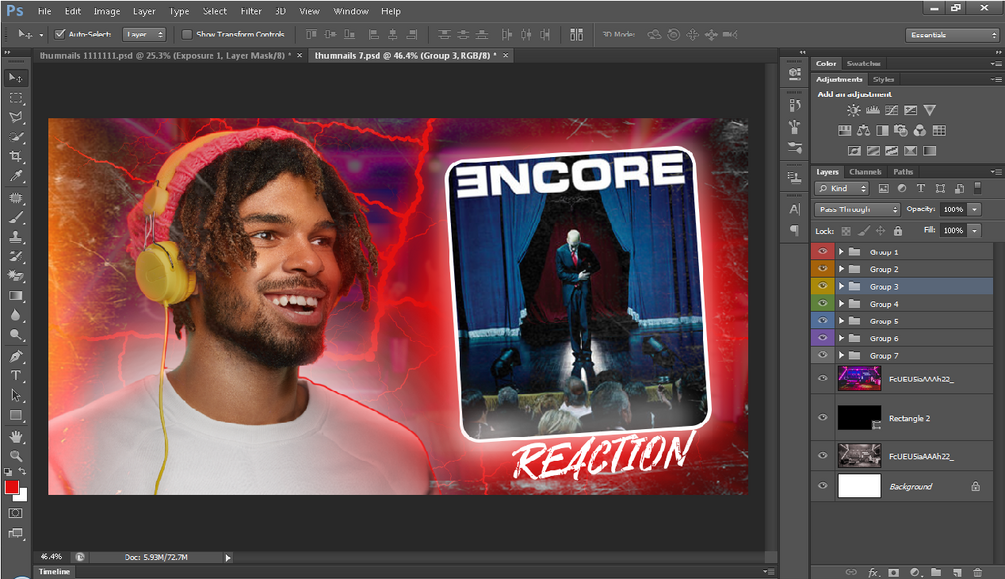
Task: Add layer mask icon
Action: [x=893, y=572]
